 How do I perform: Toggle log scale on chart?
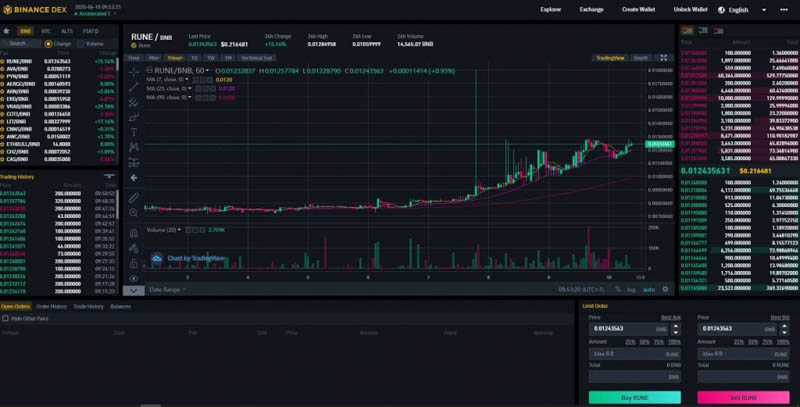pos(631,290)
